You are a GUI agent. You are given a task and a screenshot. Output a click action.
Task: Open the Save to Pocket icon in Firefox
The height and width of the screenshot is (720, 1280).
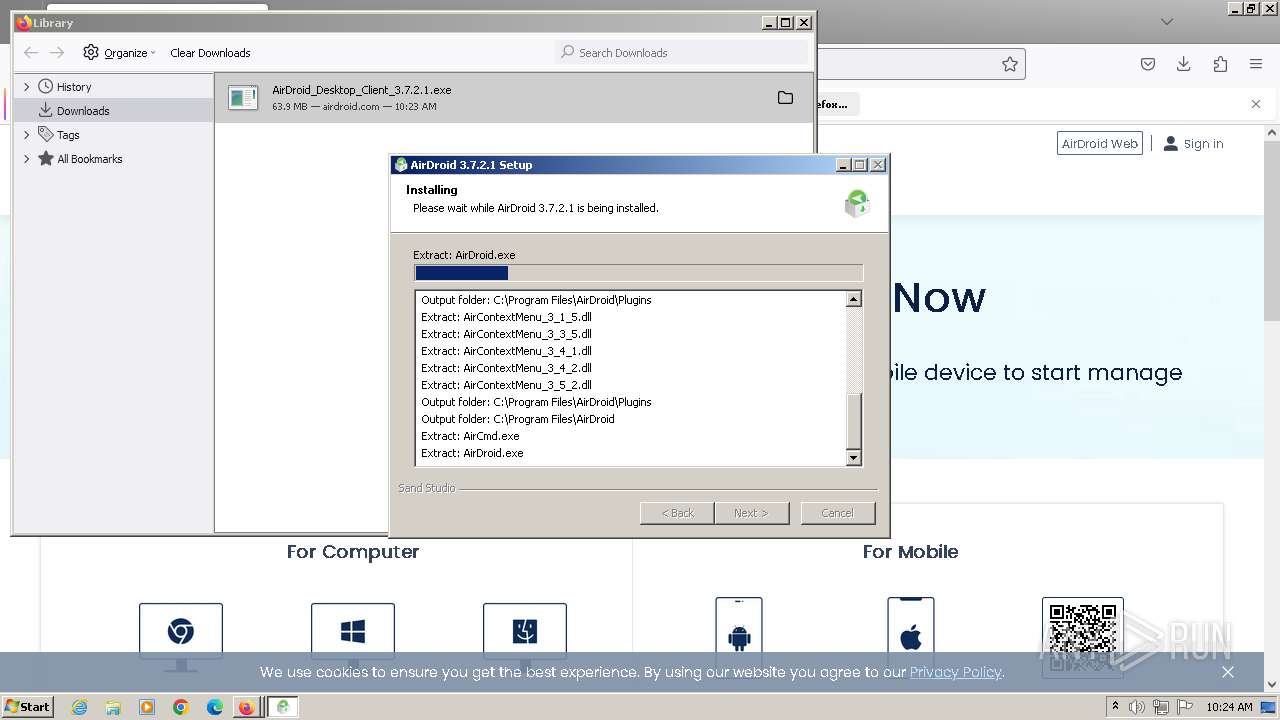point(1148,64)
